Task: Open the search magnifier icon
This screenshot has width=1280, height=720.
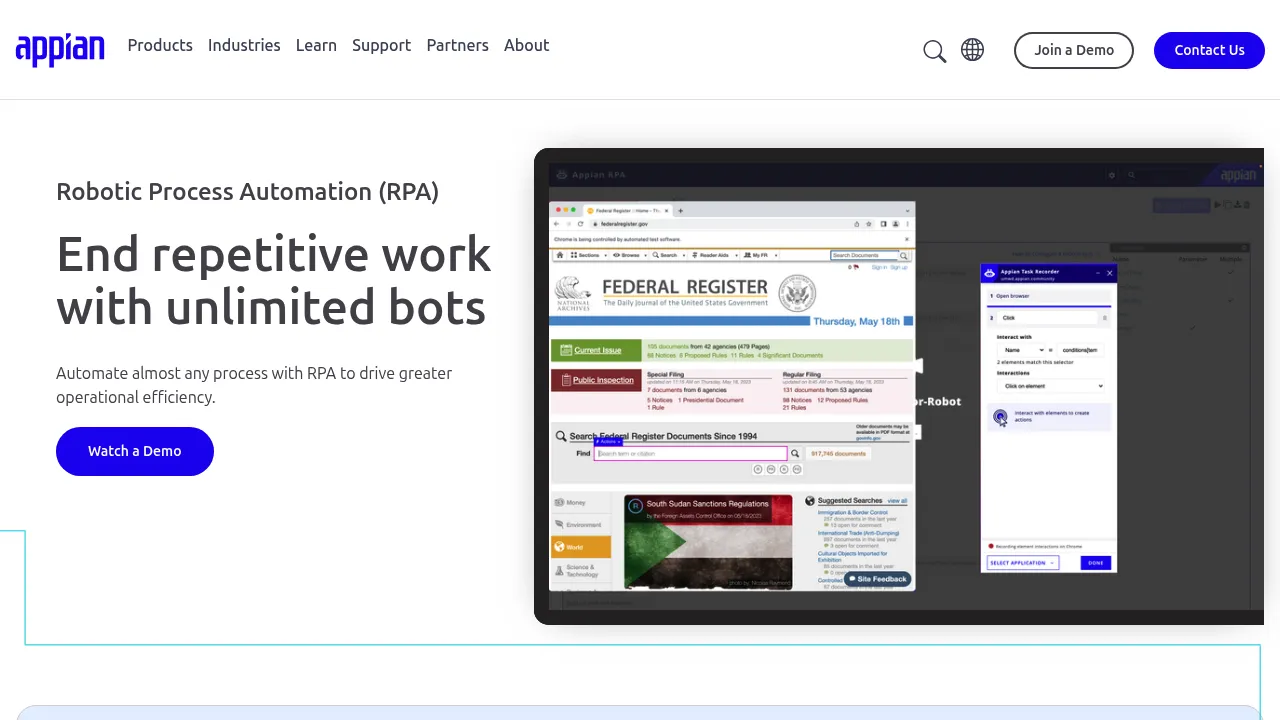Action: (x=935, y=51)
